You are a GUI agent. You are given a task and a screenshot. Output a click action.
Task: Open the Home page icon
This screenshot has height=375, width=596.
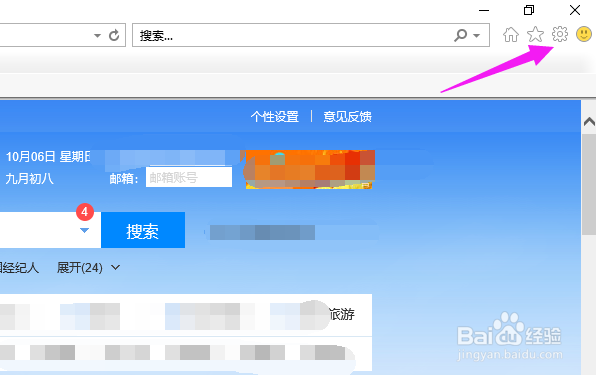(x=510, y=35)
